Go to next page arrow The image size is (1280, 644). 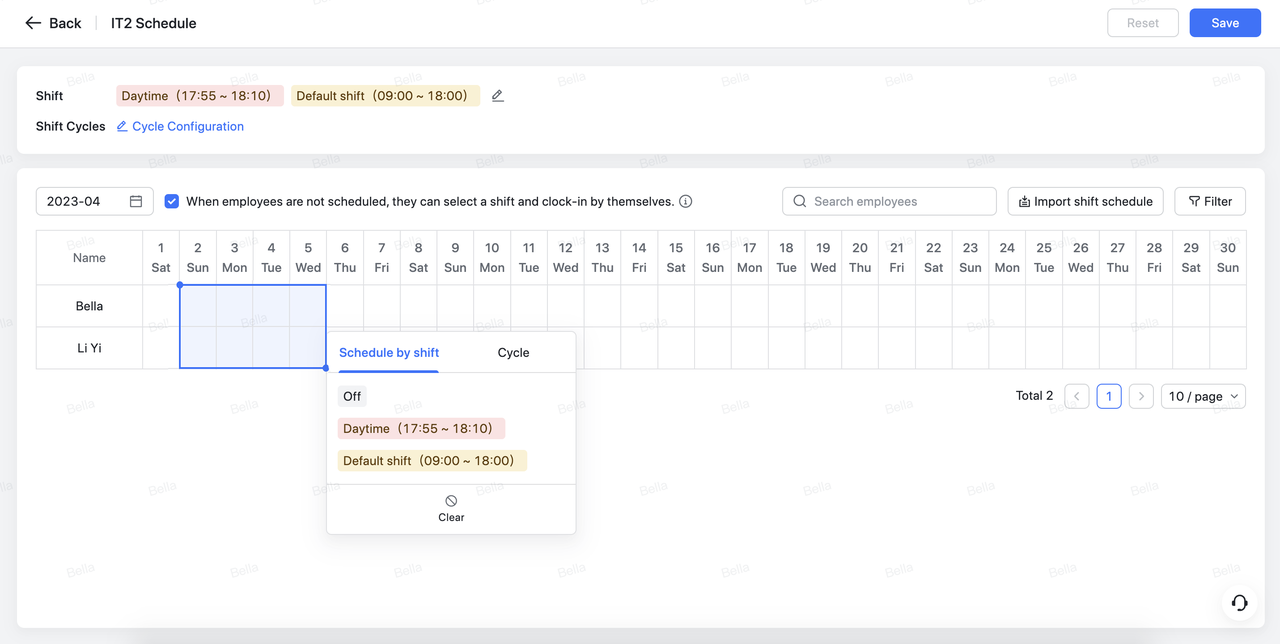click(1141, 396)
